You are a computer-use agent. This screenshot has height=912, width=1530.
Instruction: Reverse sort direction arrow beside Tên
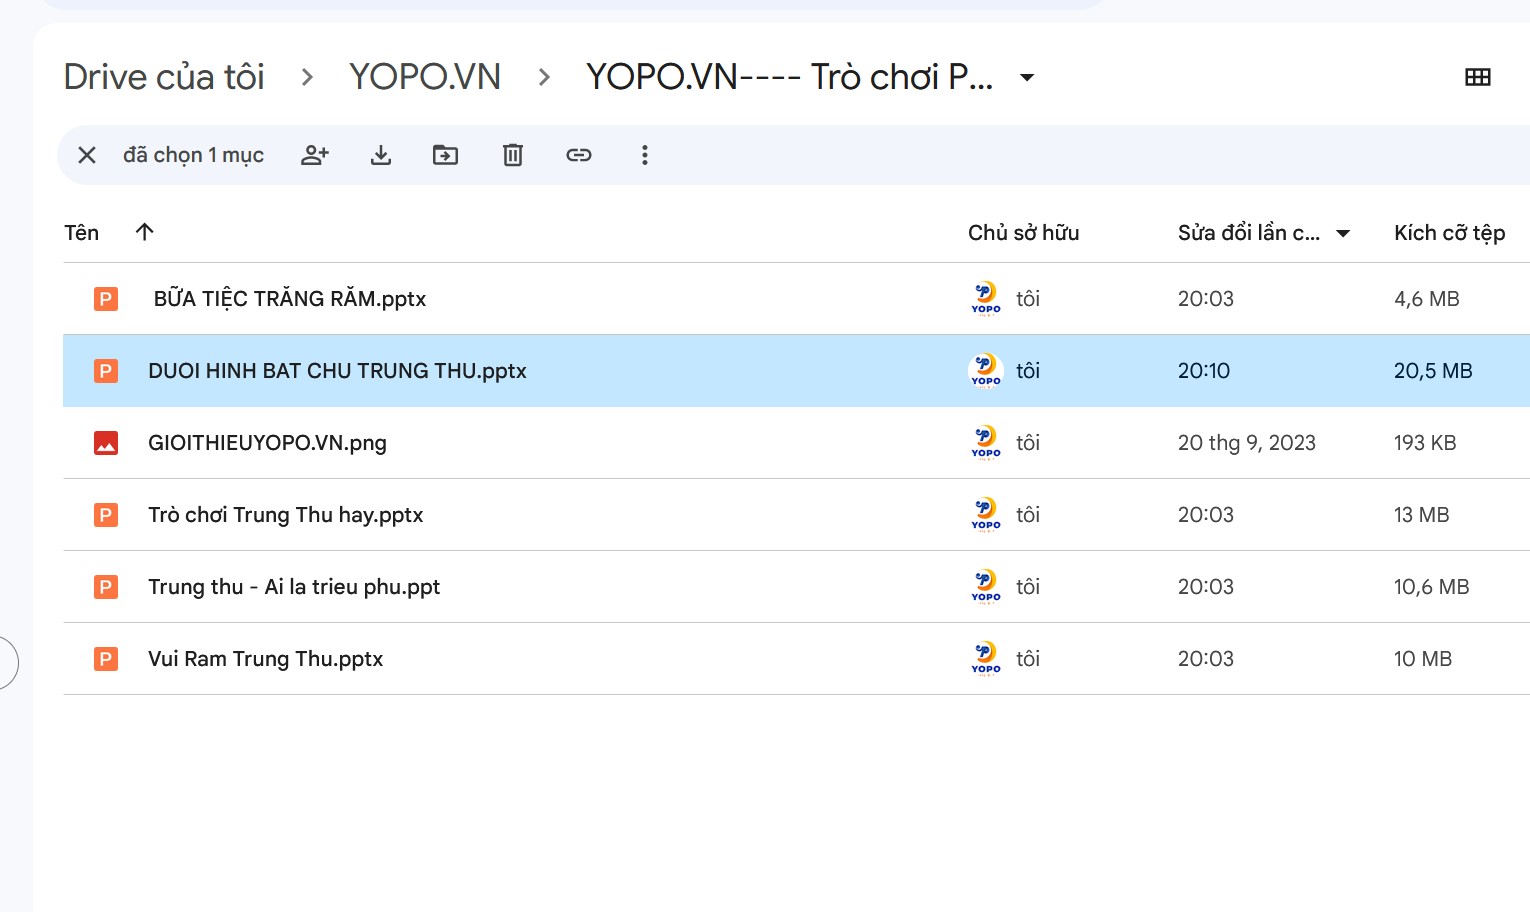click(144, 232)
